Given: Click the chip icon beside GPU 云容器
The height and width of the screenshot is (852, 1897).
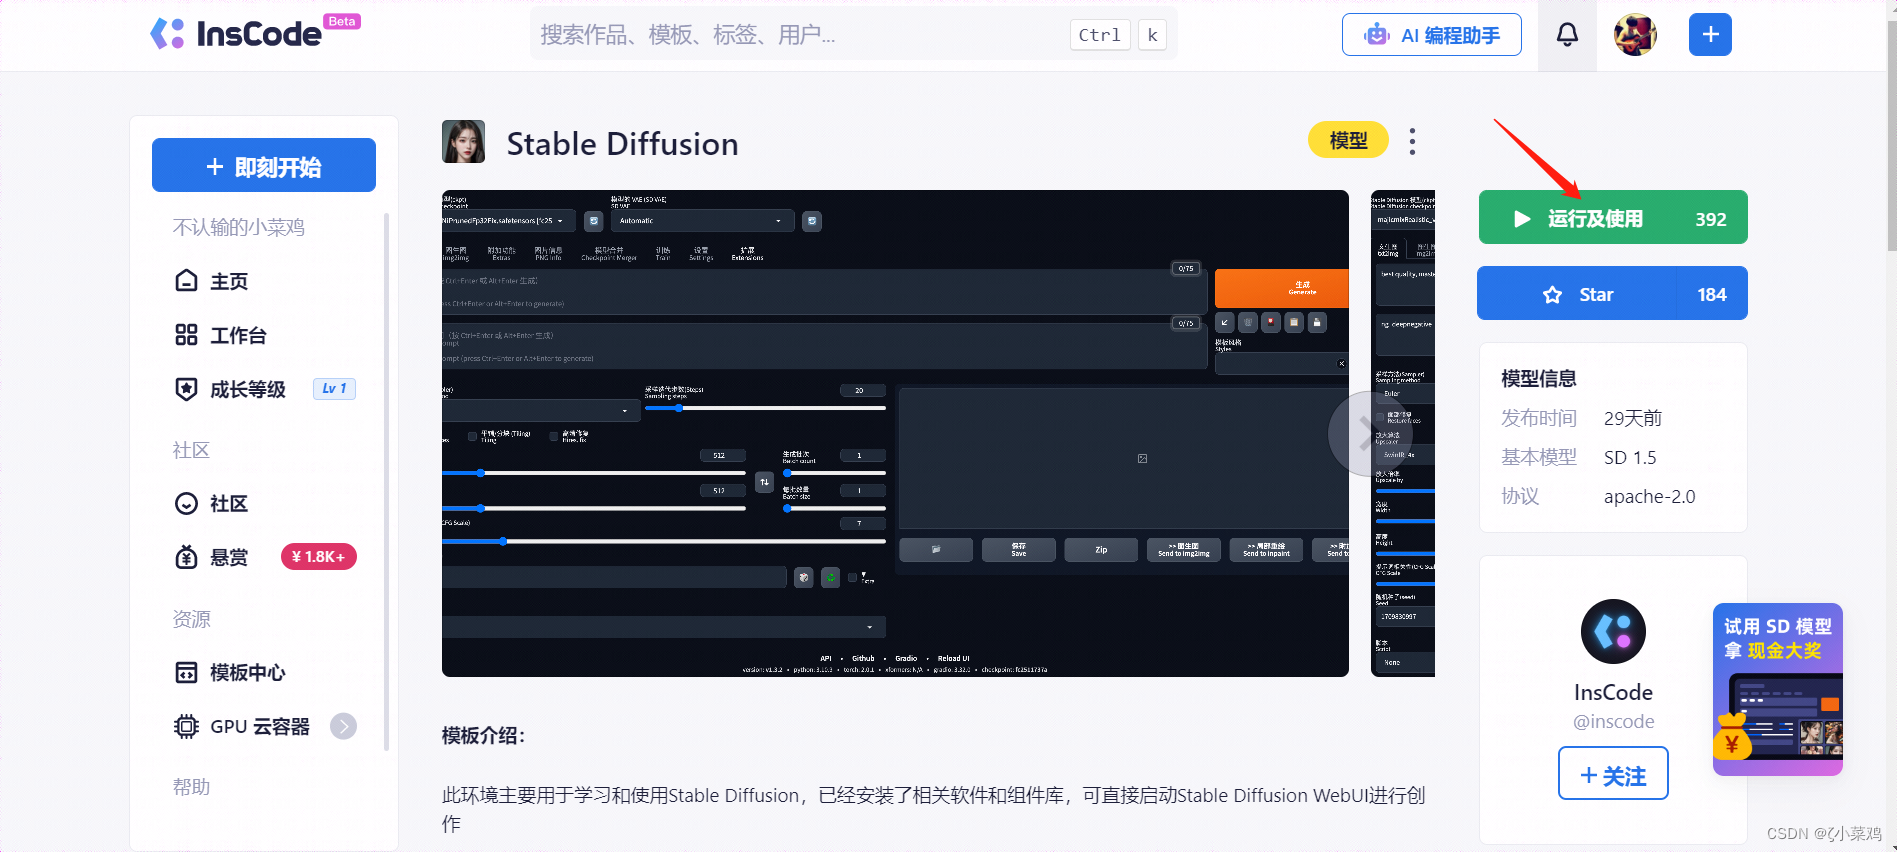Looking at the screenshot, I should coord(186,726).
